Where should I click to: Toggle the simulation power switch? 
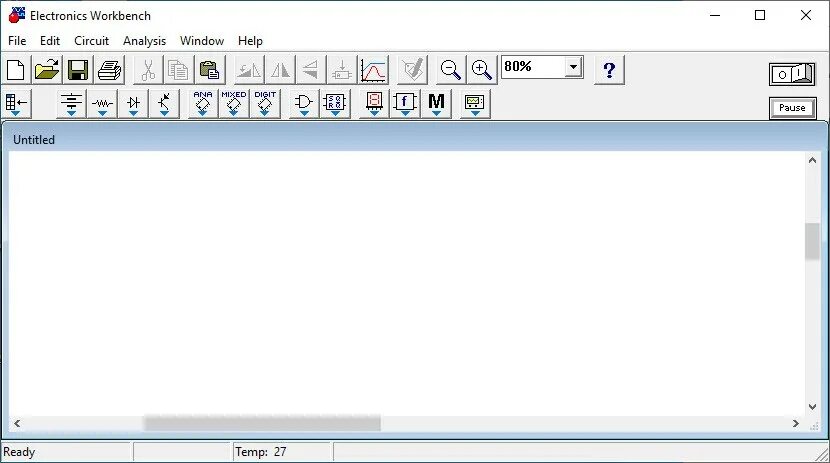pyautogui.click(x=792, y=74)
